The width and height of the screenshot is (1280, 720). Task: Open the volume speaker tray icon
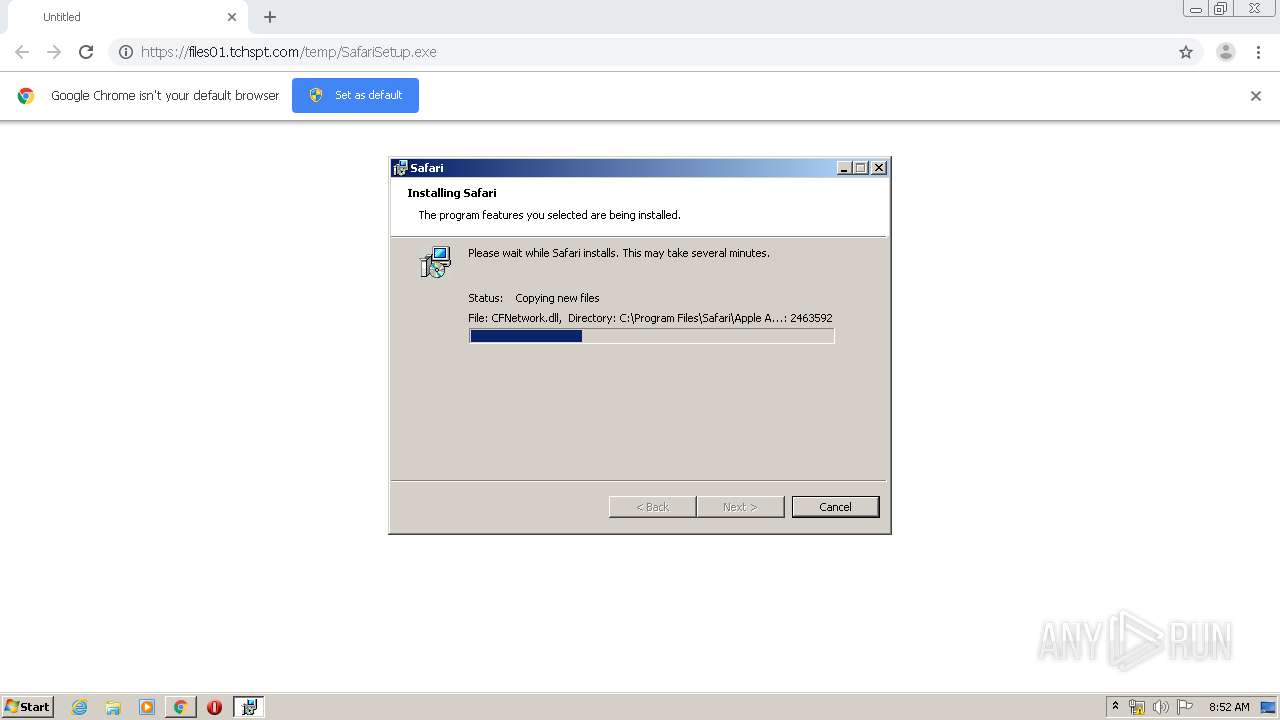point(1160,707)
